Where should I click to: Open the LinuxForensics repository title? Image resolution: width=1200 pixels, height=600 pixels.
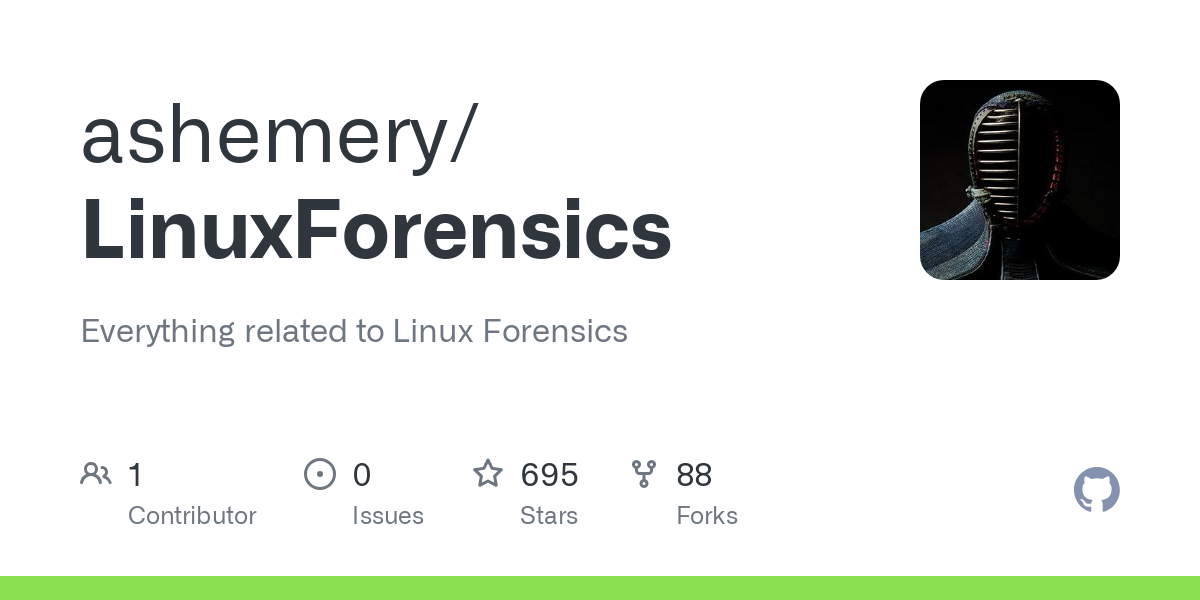pyautogui.click(x=376, y=230)
